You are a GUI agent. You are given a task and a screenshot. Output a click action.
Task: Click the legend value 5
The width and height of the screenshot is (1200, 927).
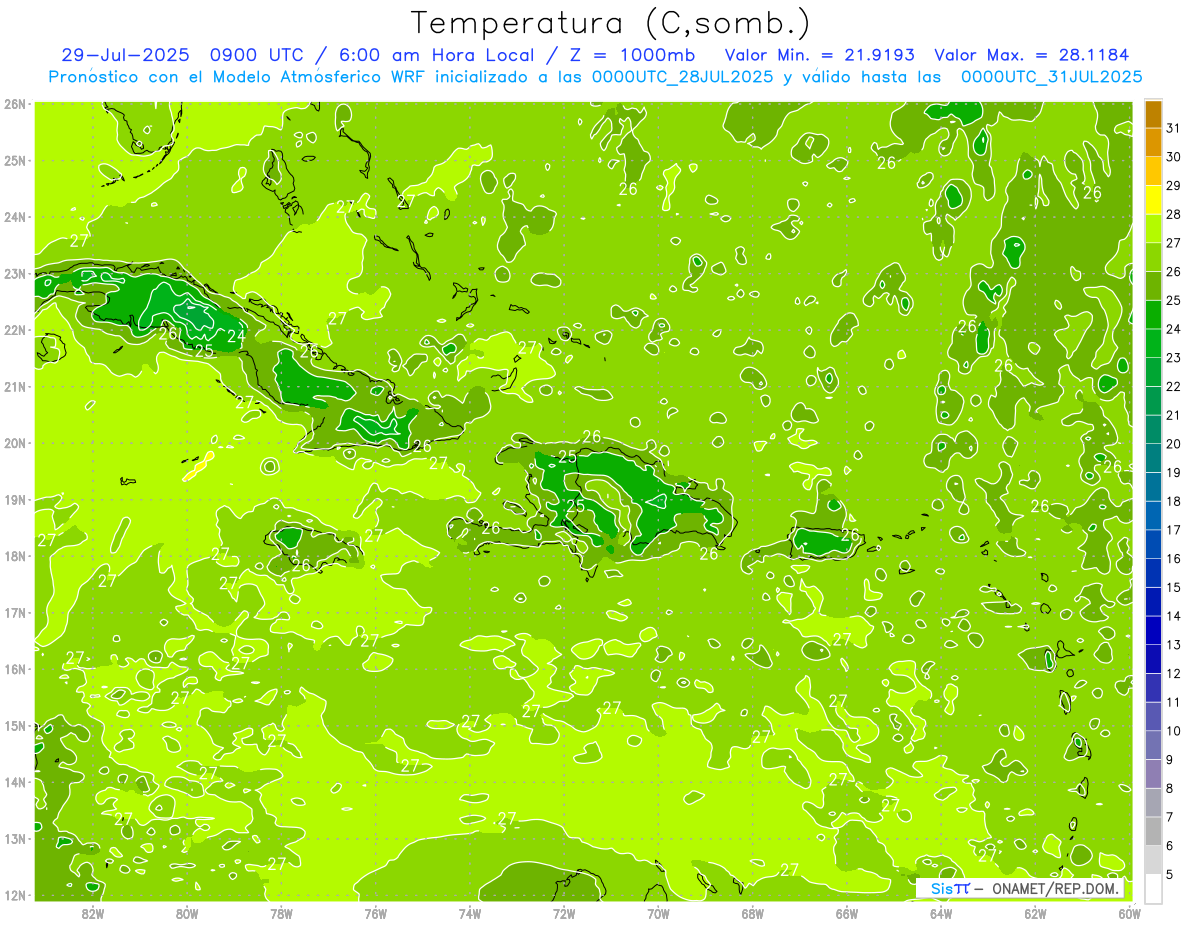coord(1169,874)
